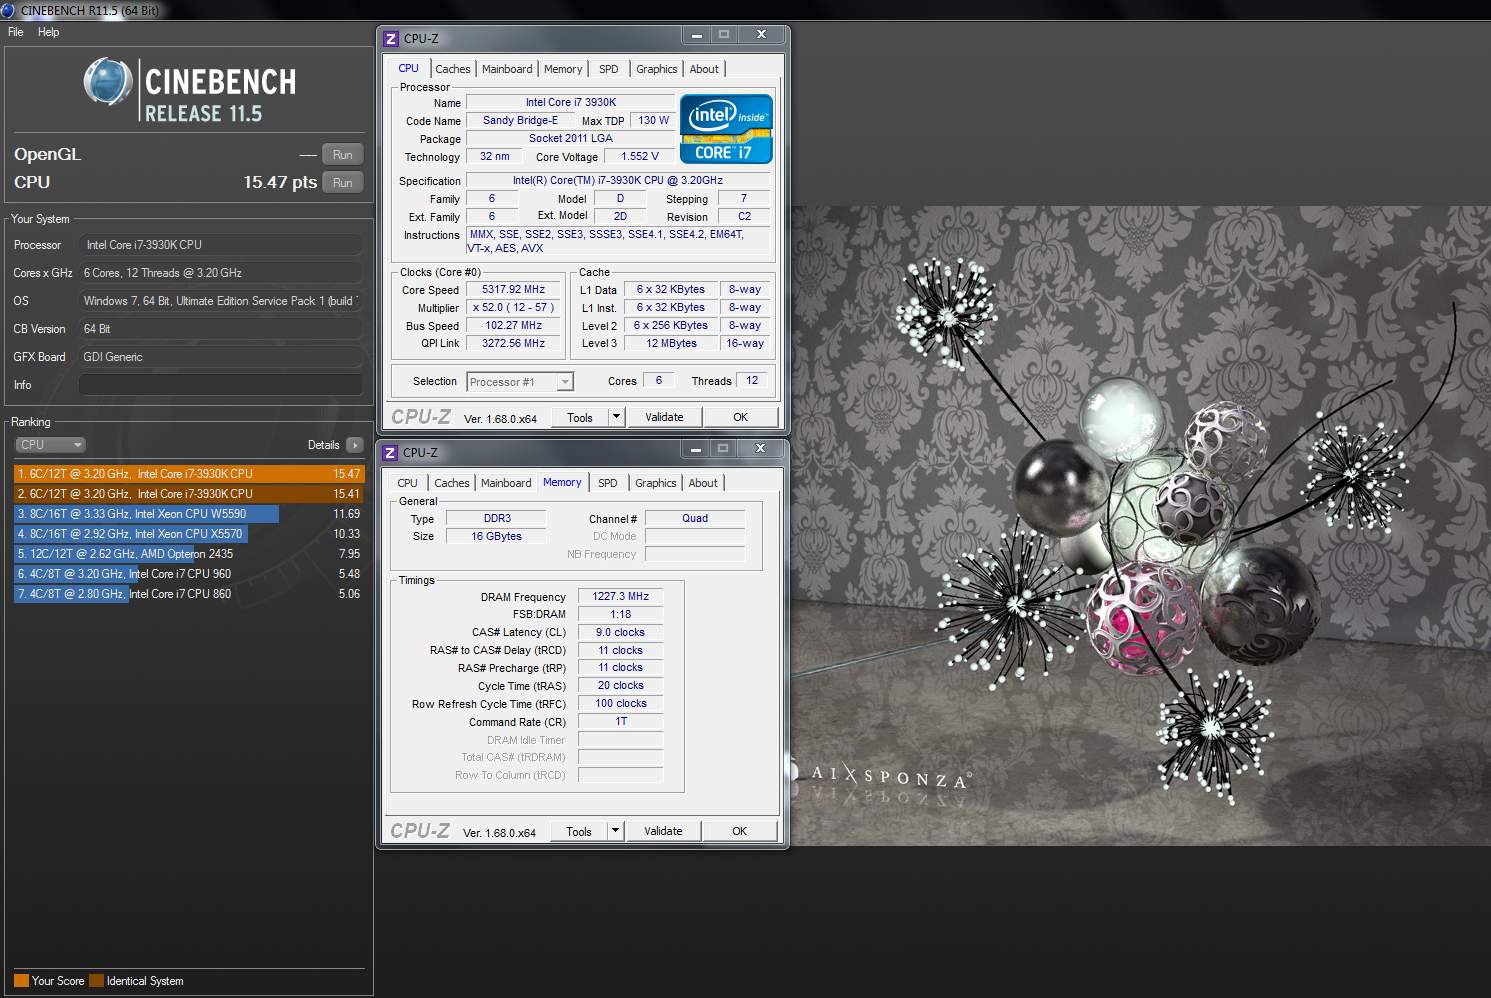Screen dimensions: 1491x998
Task: Click OK in top CPU-Z window
Action: click(x=740, y=417)
